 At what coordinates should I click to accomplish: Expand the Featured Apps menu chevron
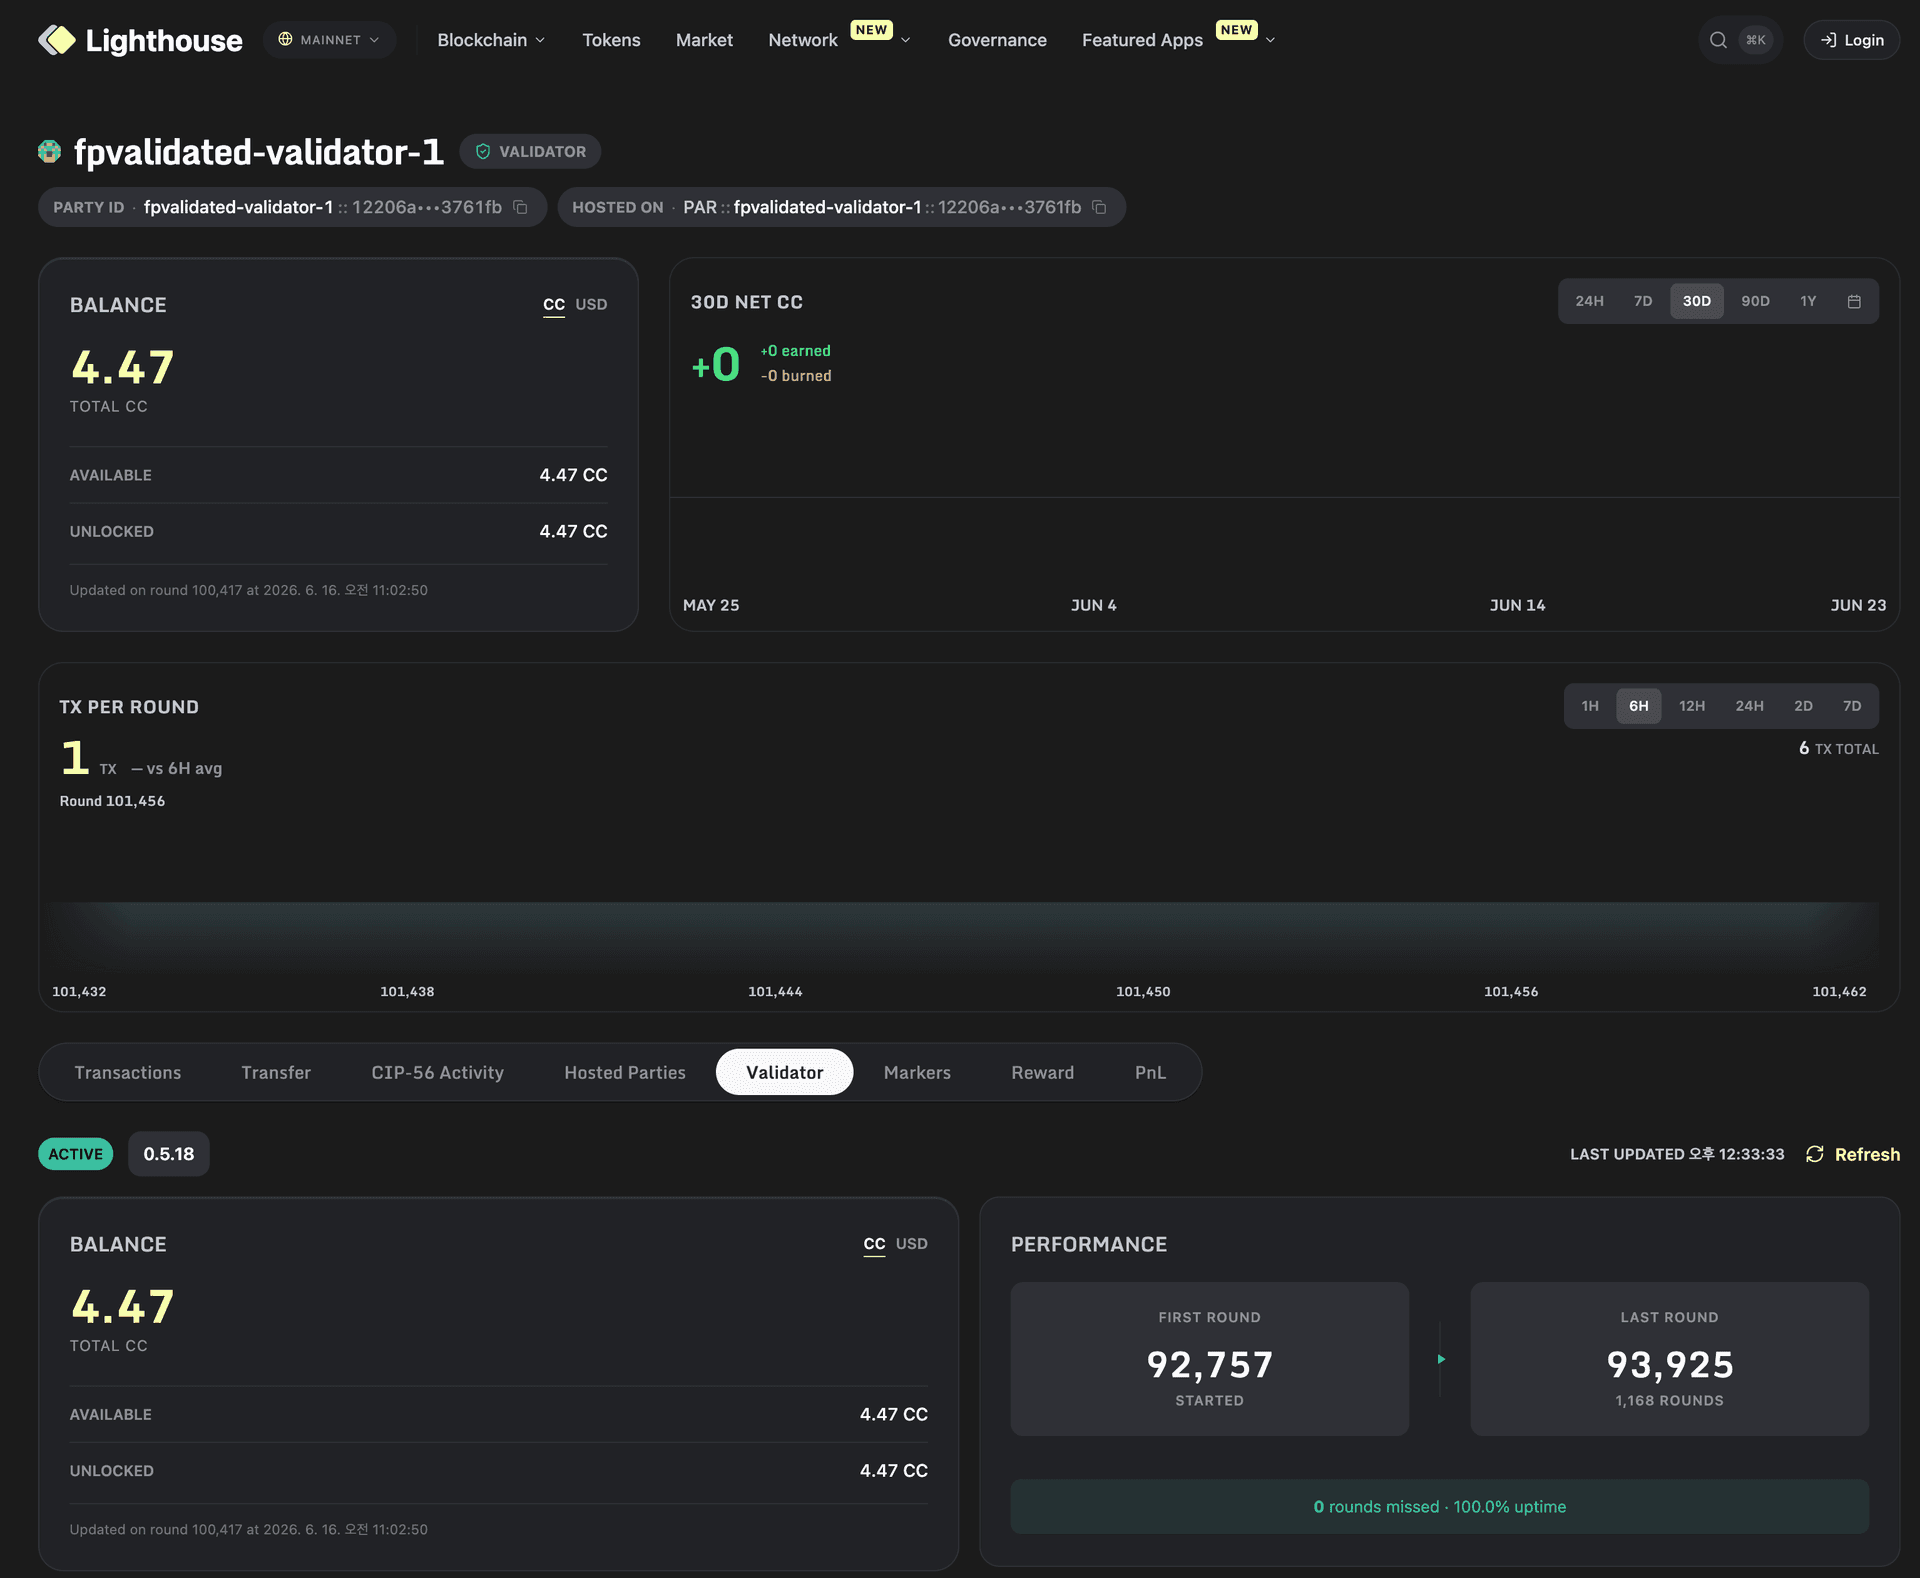(1271, 40)
